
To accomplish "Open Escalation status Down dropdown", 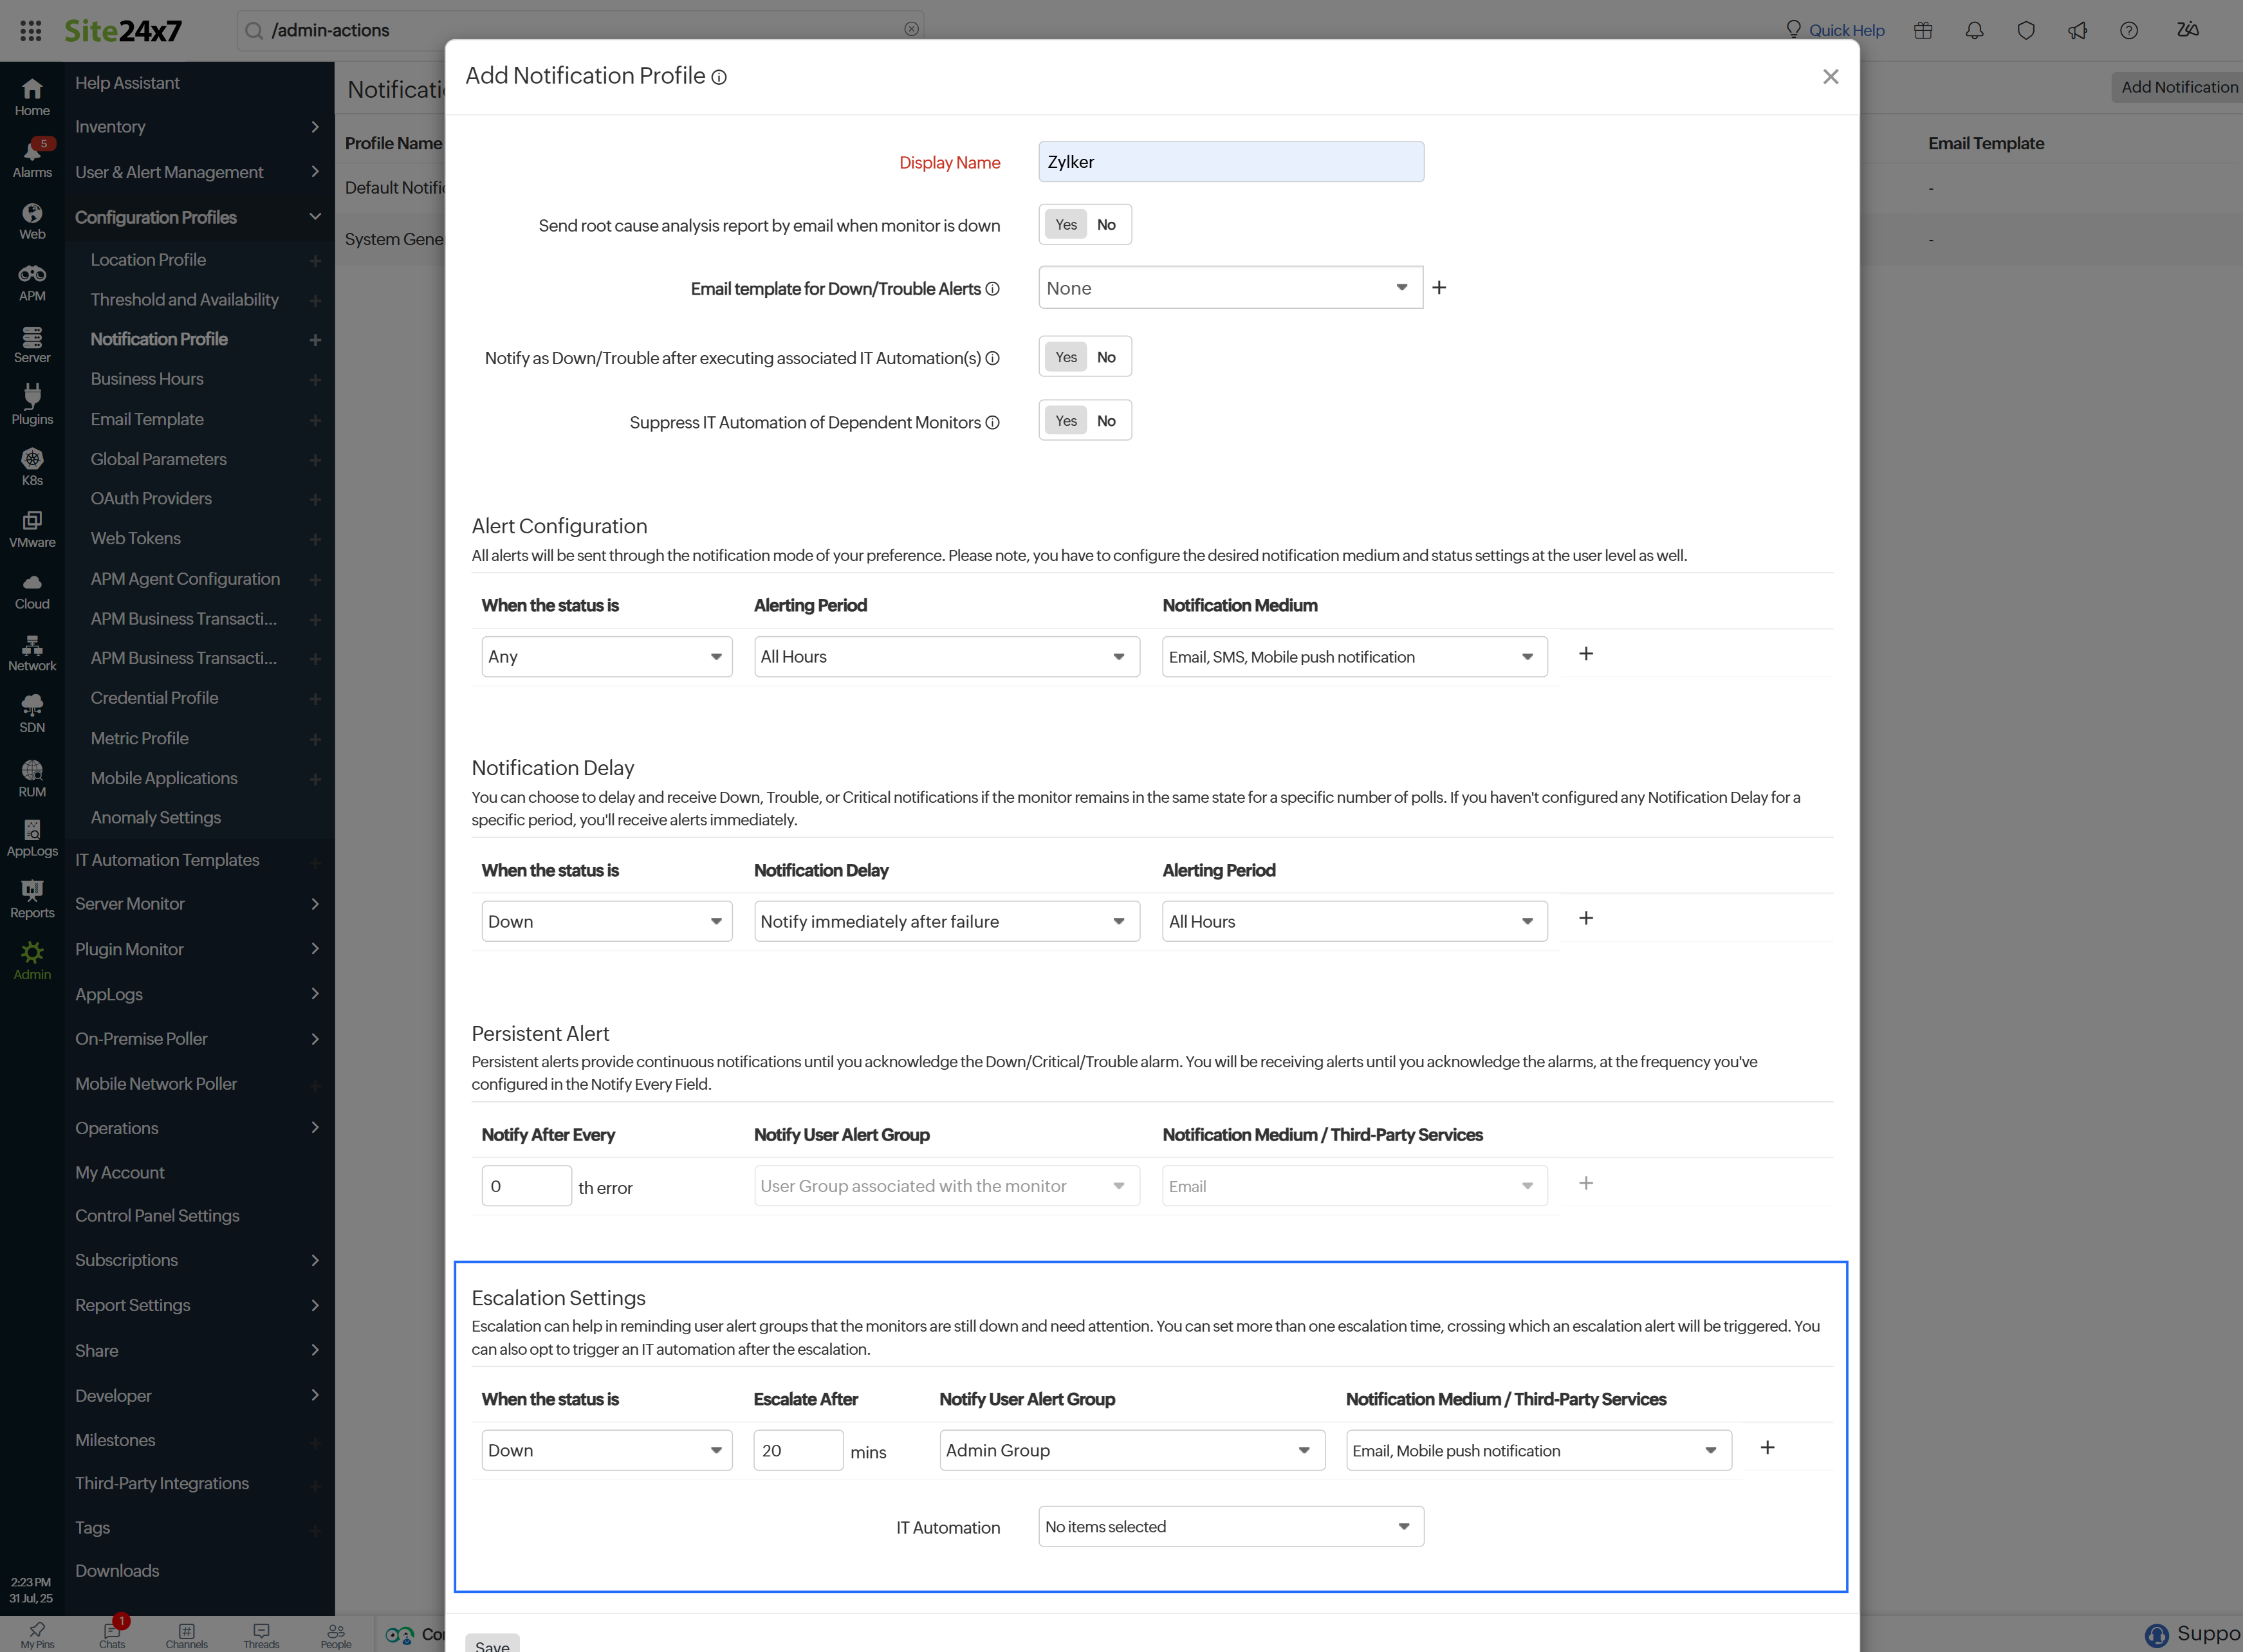I will (606, 1450).
